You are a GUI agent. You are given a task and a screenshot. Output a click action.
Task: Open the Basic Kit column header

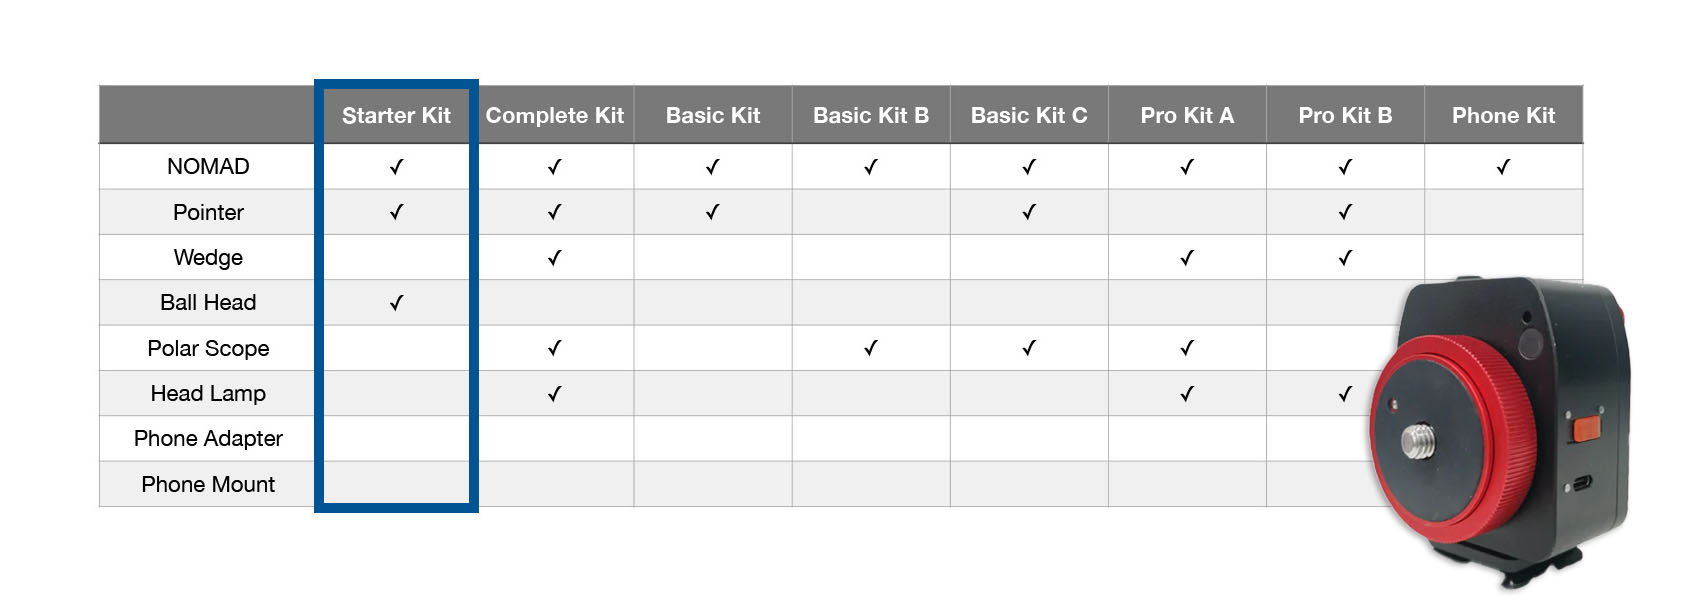[x=713, y=116]
